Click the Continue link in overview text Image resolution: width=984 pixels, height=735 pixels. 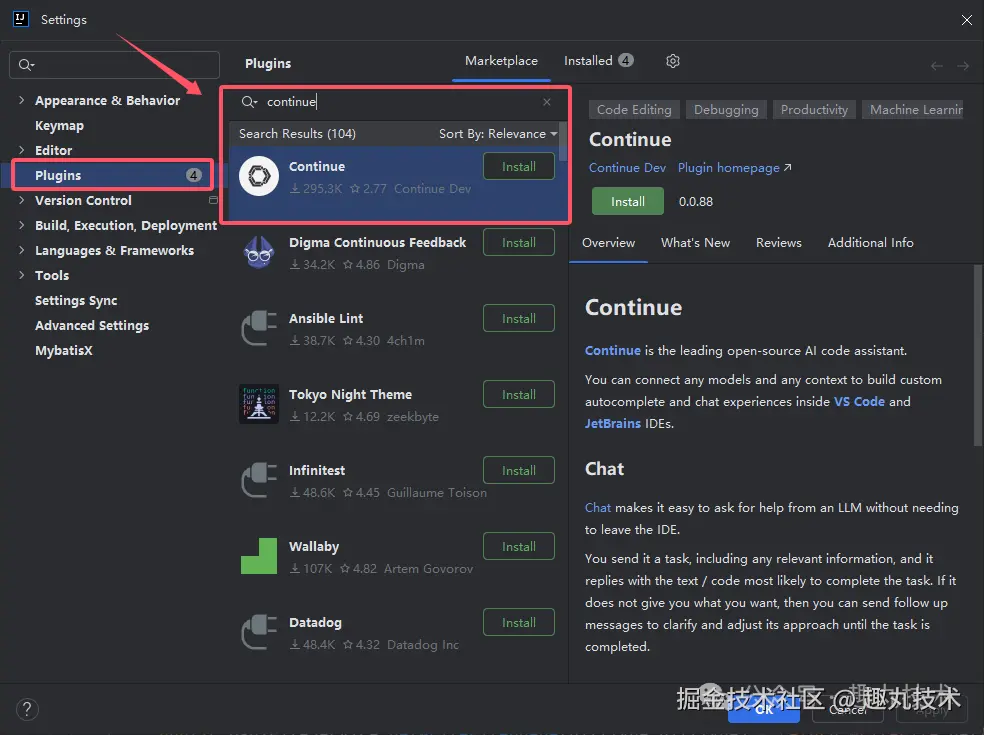[612, 351]
